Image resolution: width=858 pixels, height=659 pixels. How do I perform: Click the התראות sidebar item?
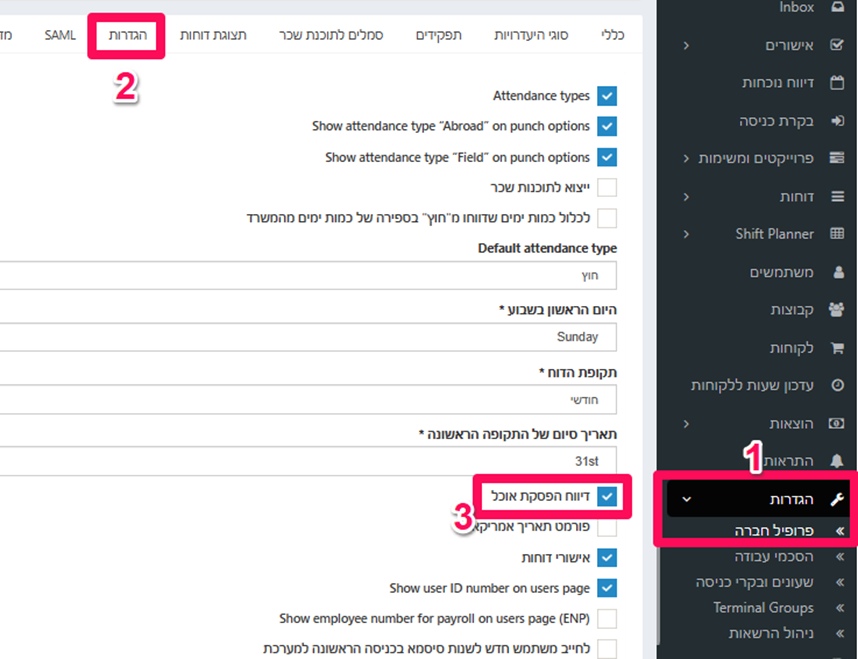click(x=789, y=461)
